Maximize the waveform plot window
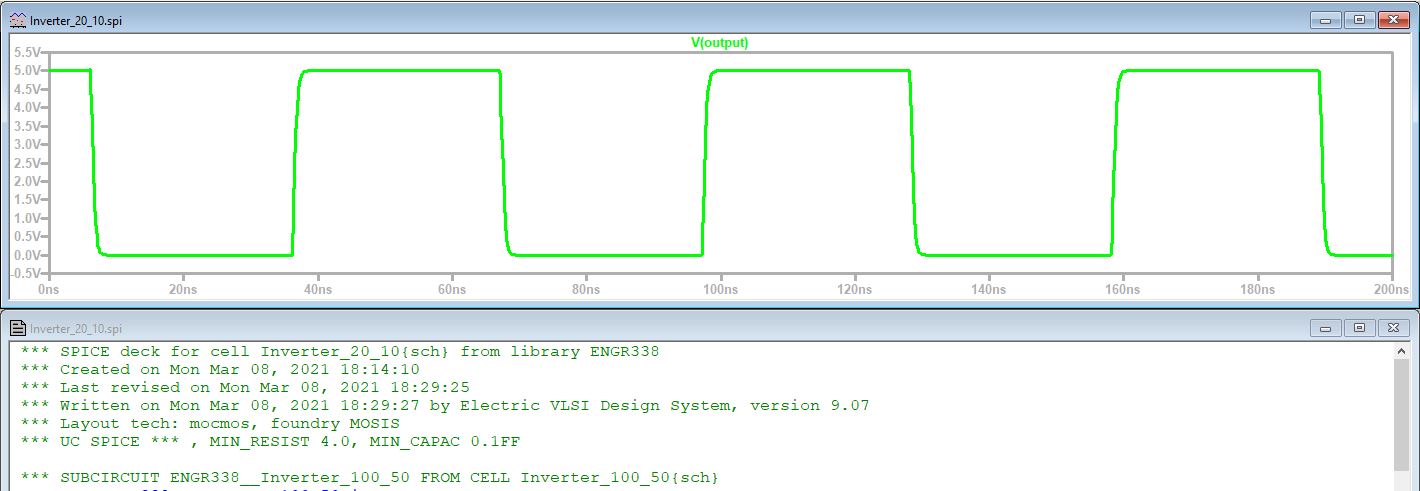This screenshot has width=1420, height=491. click(1359, 20)
